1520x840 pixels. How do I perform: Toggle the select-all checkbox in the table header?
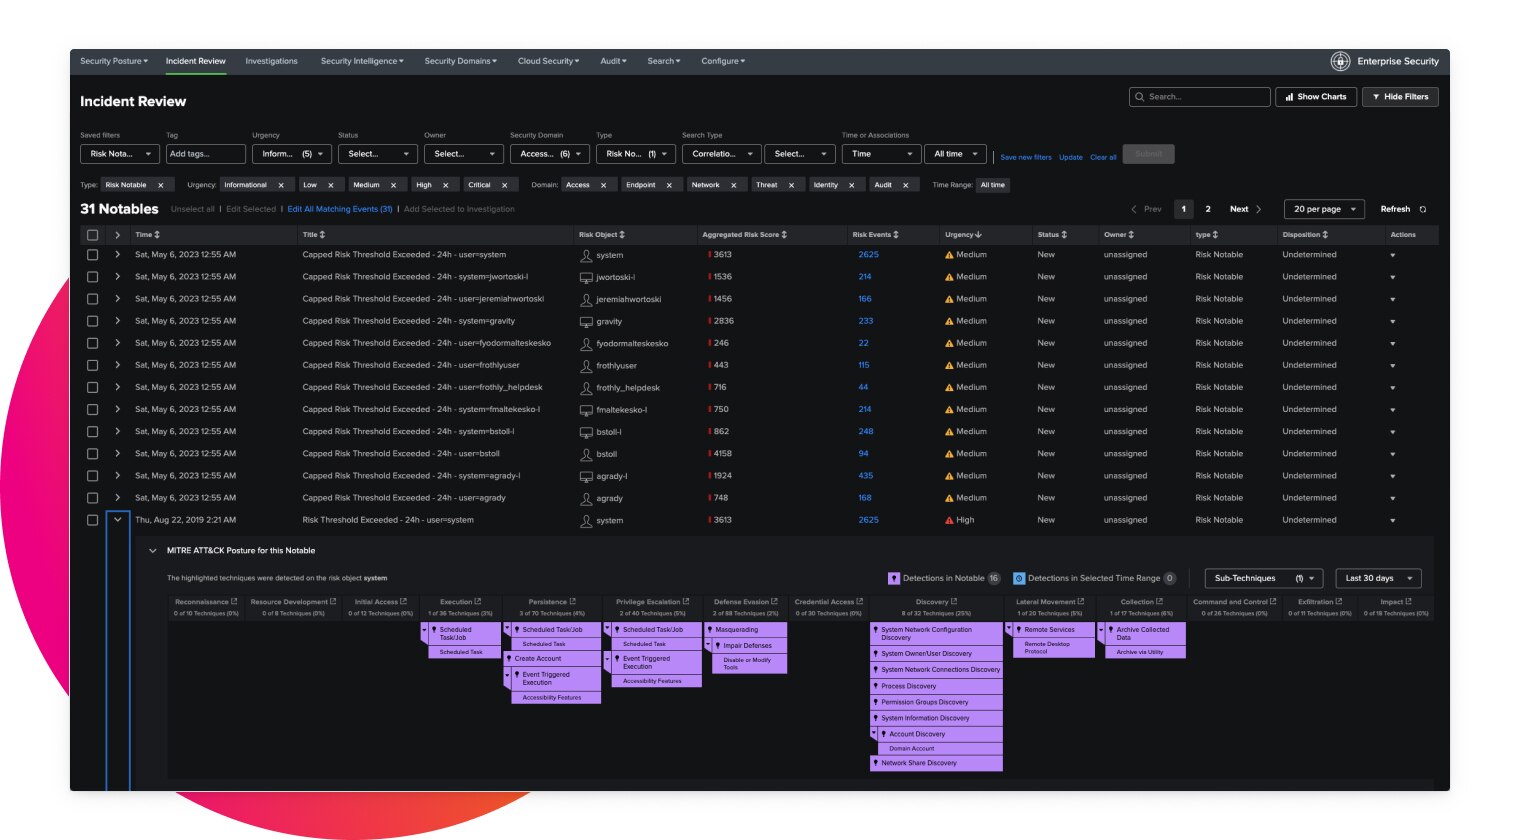[x=92, y=234]
